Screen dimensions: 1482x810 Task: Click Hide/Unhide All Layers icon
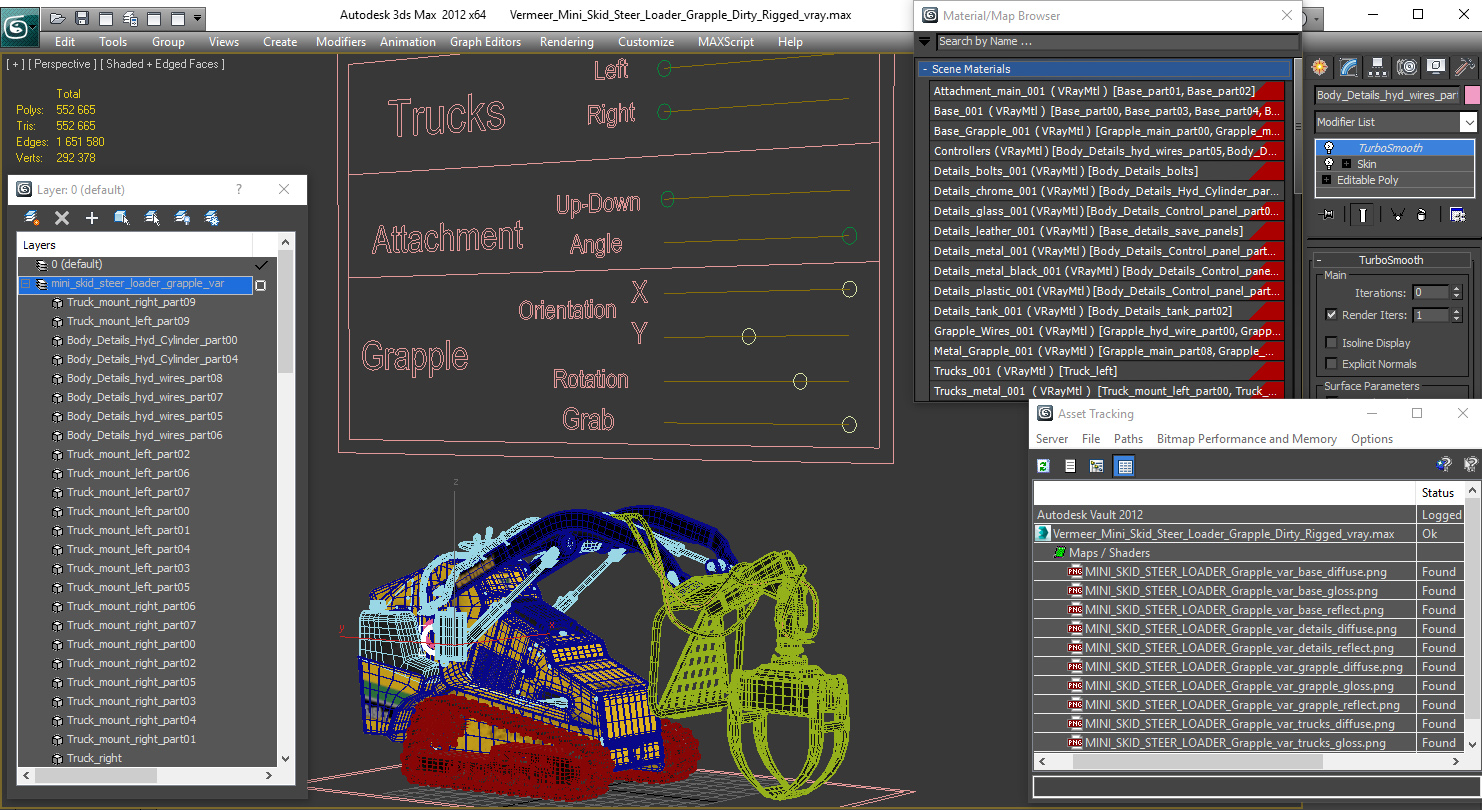(182, 218)
